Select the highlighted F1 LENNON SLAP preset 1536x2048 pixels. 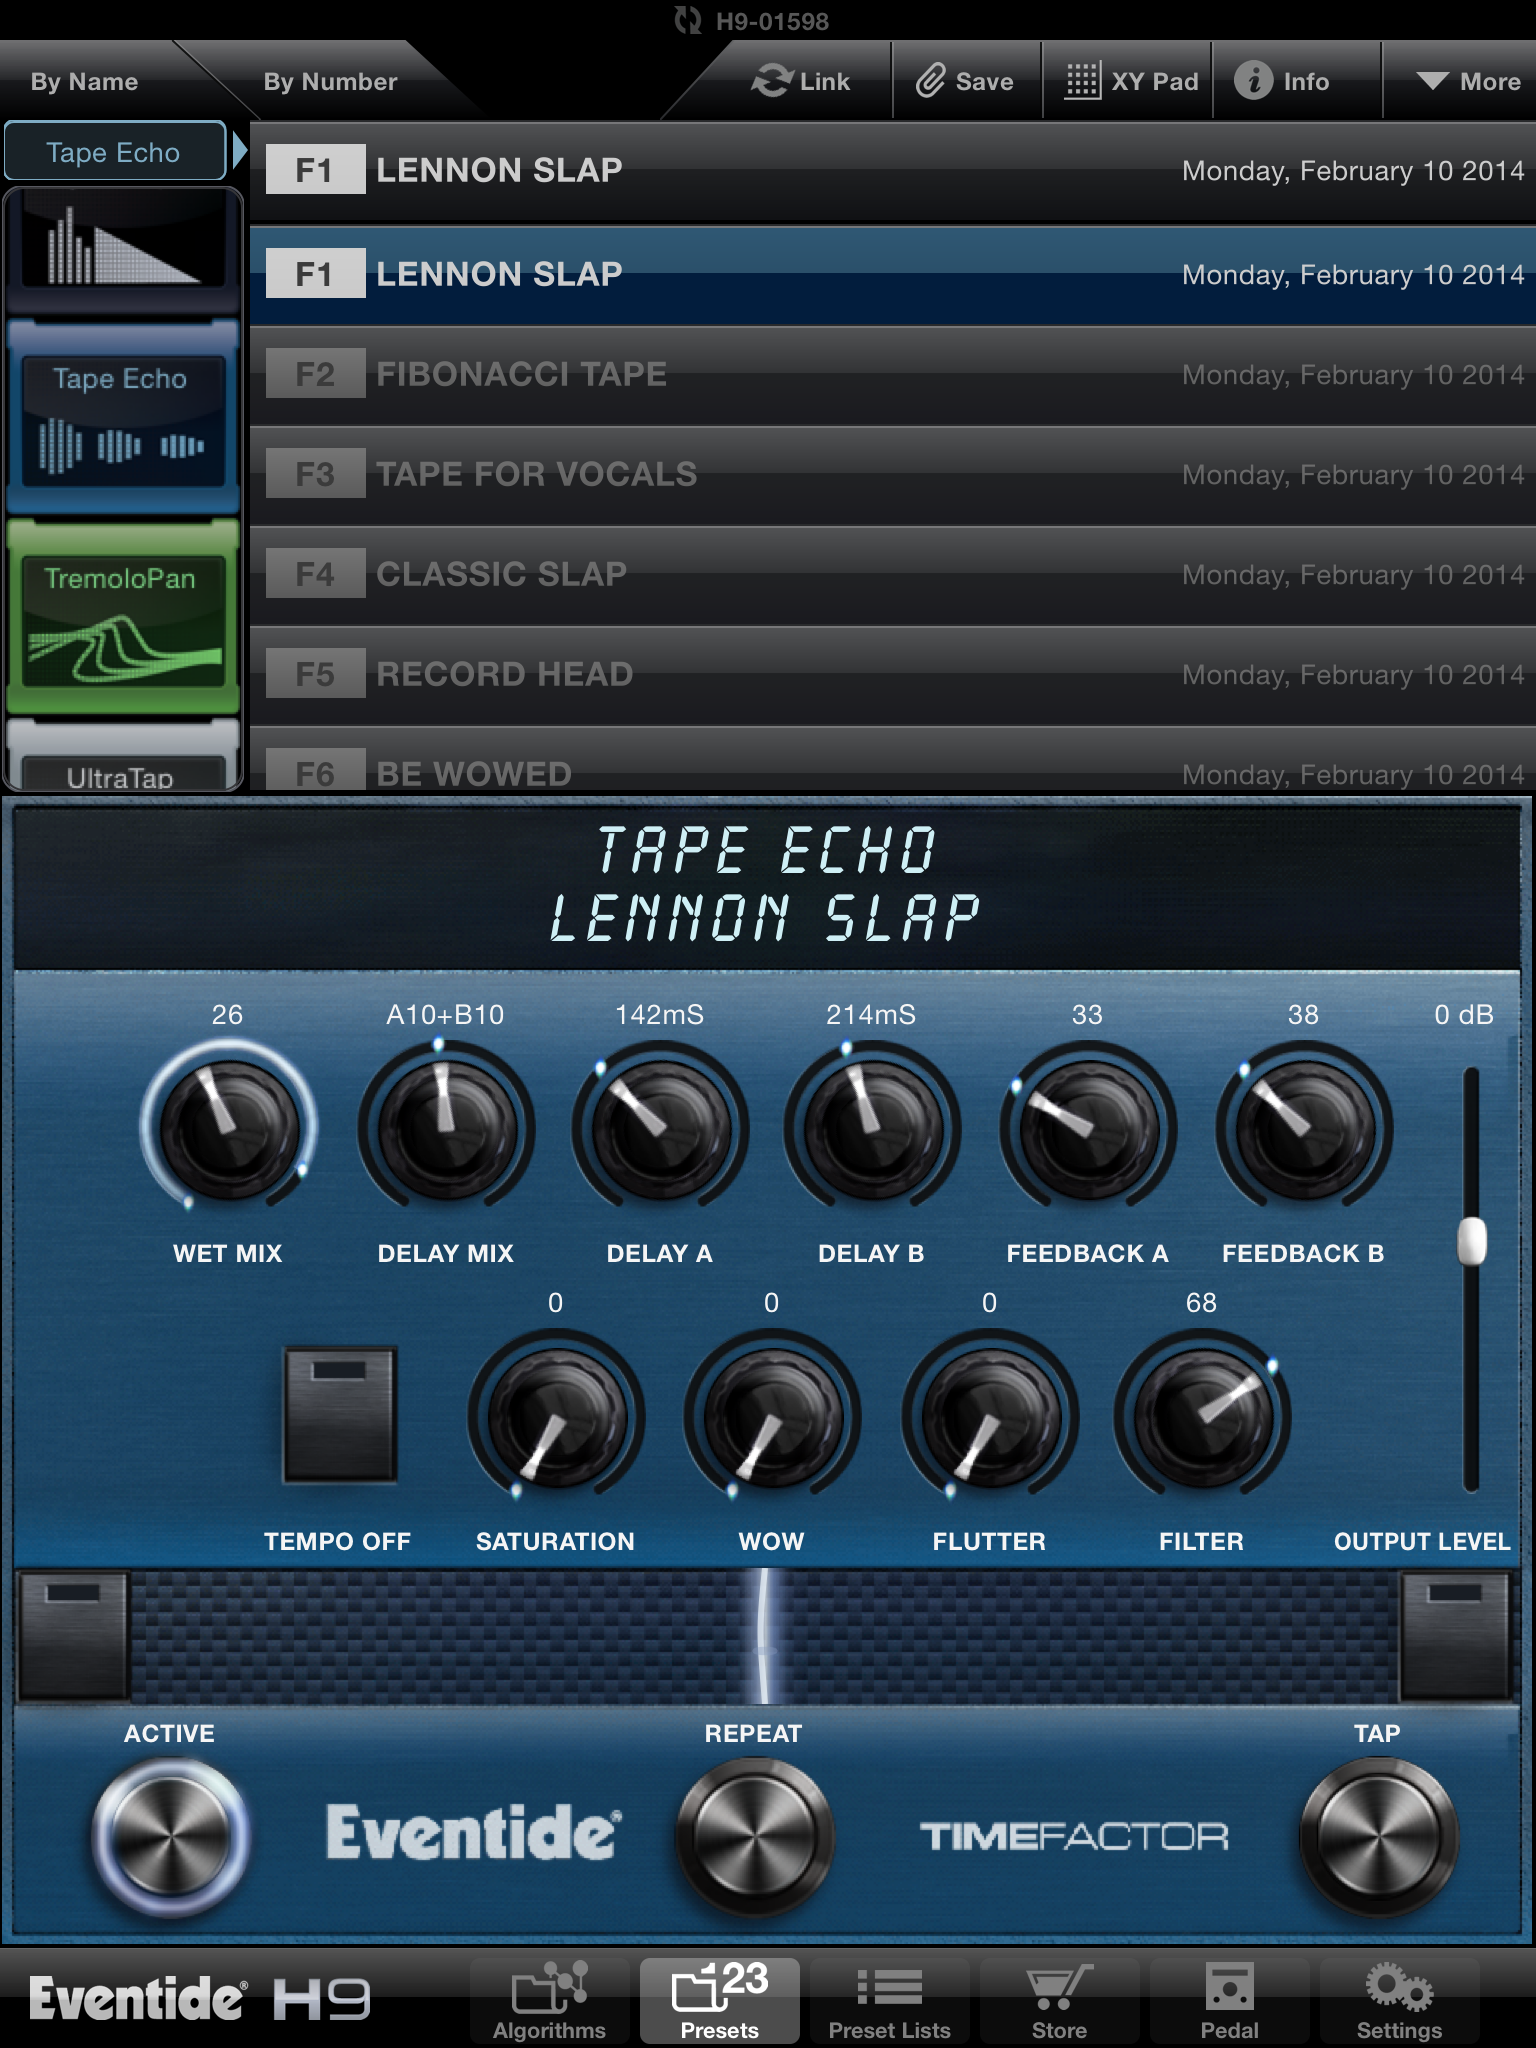[892, 275]
